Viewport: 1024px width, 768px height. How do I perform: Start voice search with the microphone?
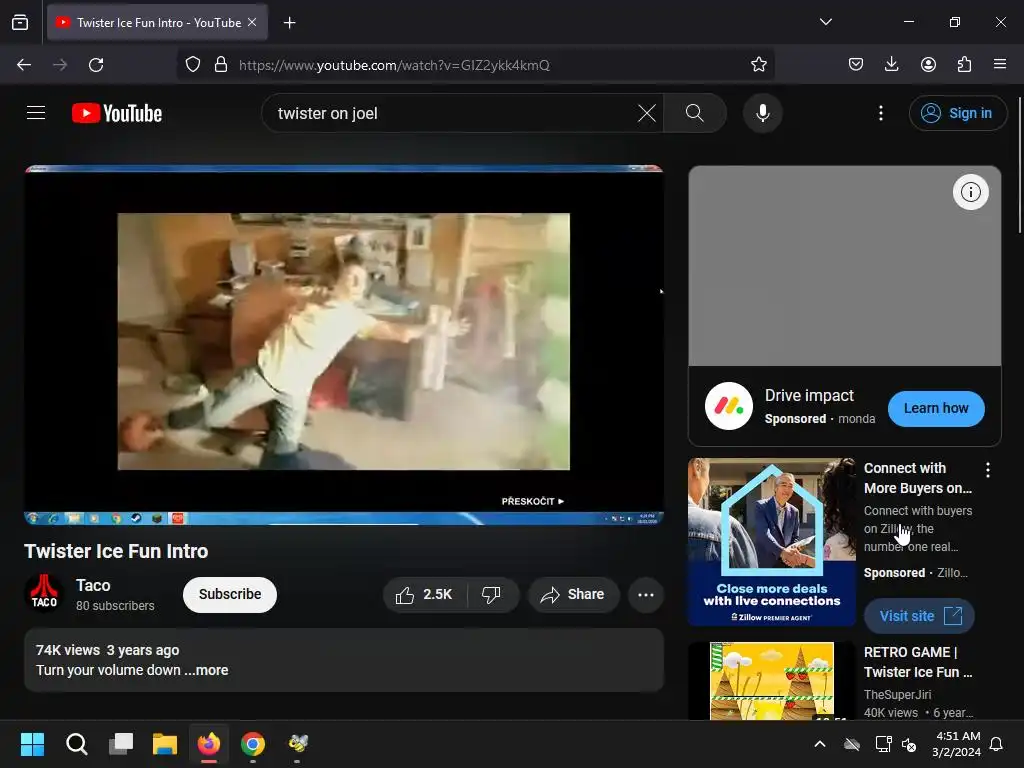[762, 113]
